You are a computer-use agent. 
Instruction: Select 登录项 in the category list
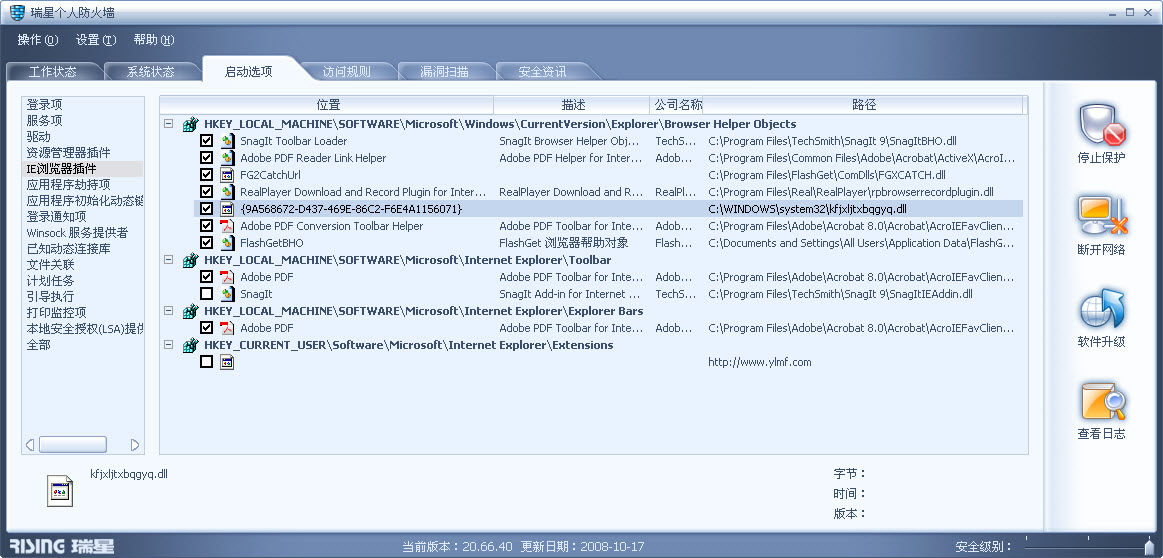click(45, 105)
